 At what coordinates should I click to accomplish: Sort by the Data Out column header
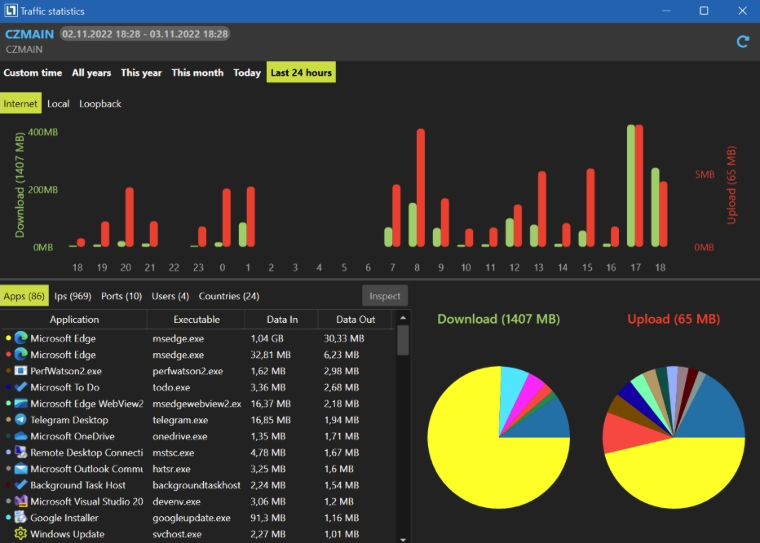(355, 320)
